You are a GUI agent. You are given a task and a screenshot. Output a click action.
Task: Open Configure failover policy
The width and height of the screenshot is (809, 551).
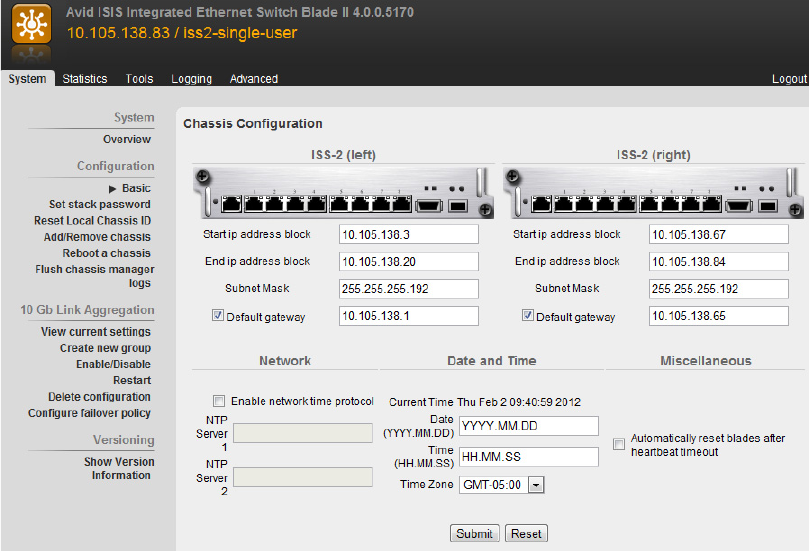tap(89, 413)
